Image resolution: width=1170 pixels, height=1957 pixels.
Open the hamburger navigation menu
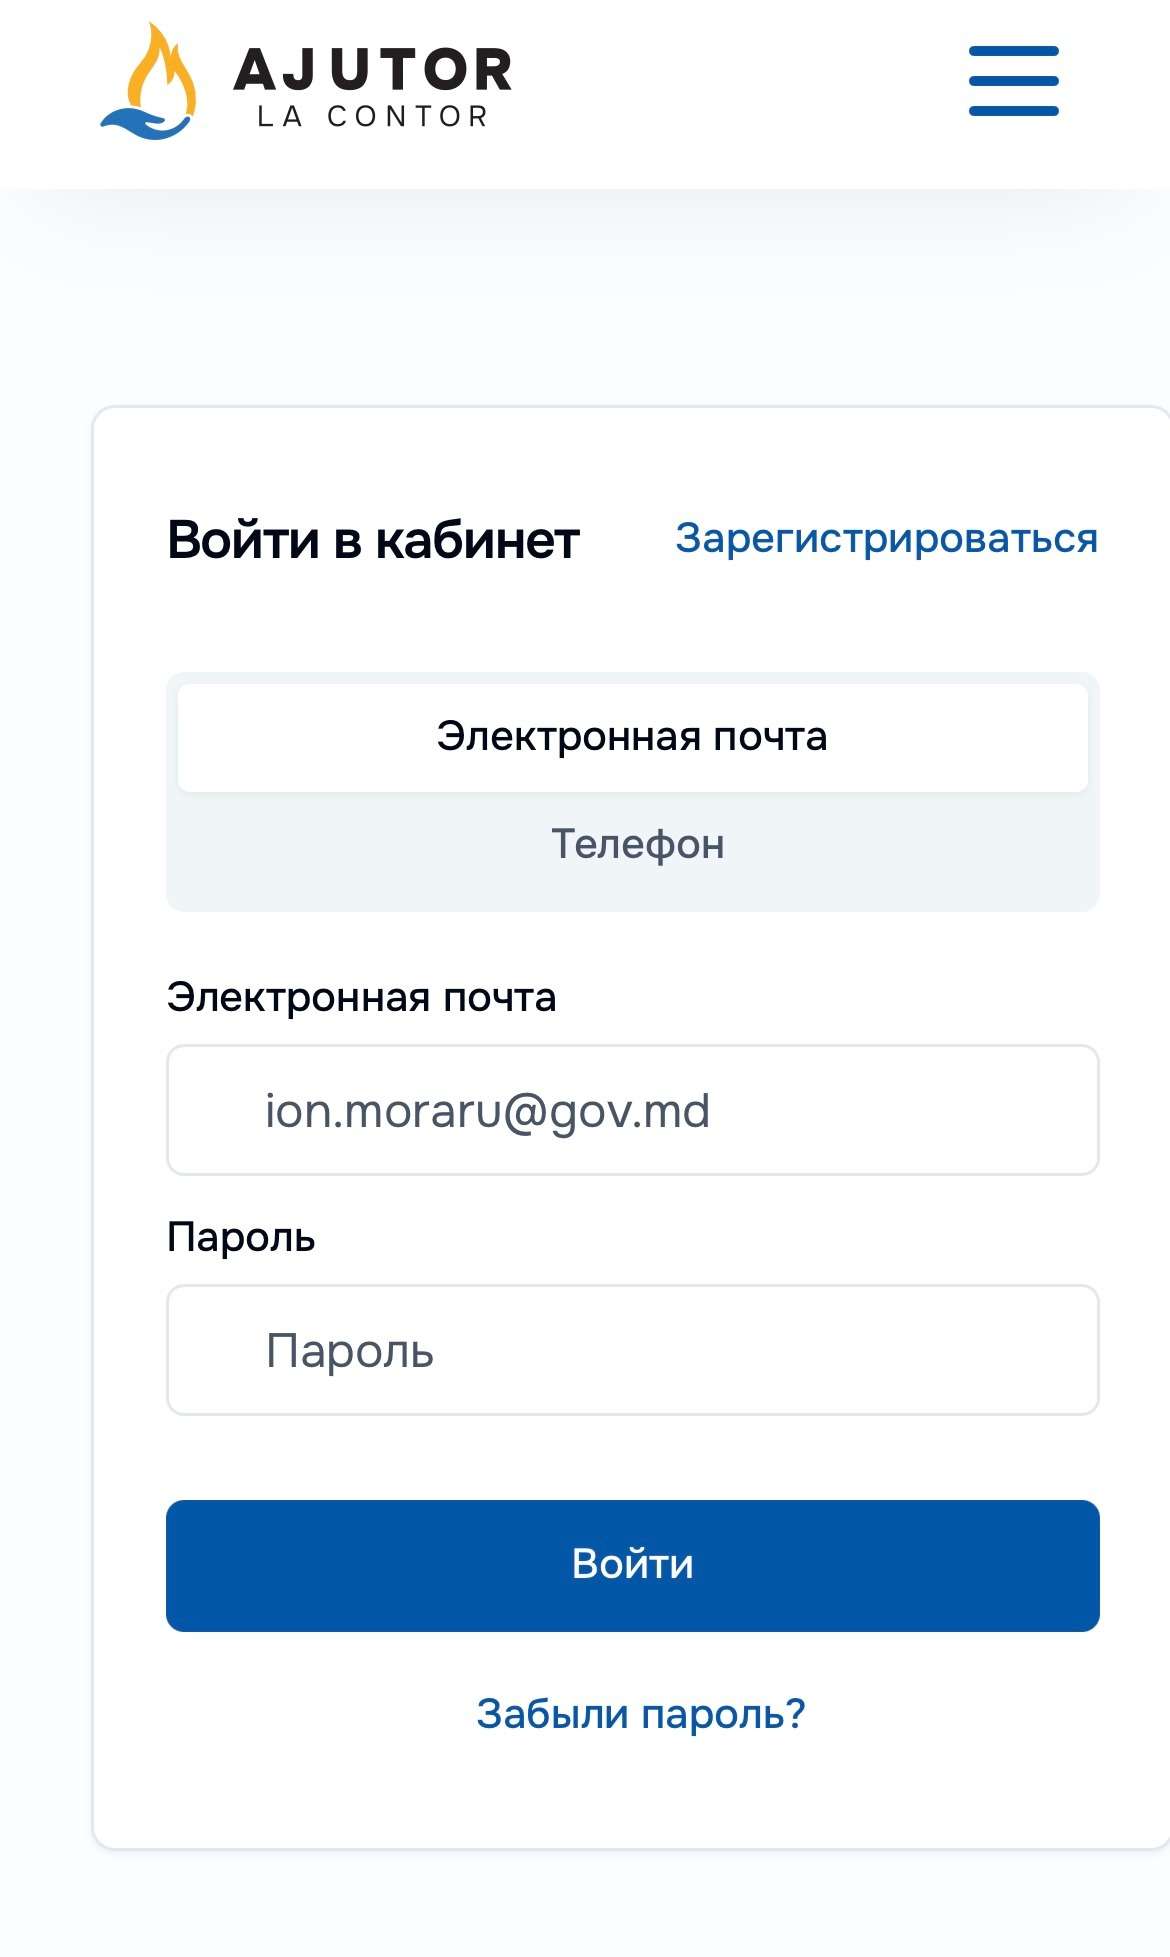pos(1013,81)
